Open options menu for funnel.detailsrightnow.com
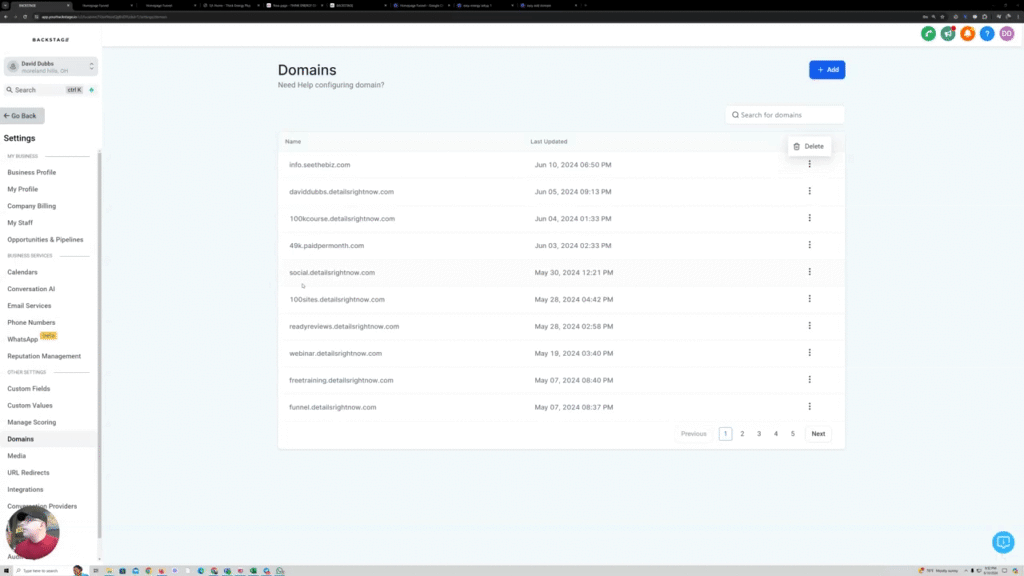Image resolution: width=1024 pixels, height=576 pixels. click(x=809, y=406)
